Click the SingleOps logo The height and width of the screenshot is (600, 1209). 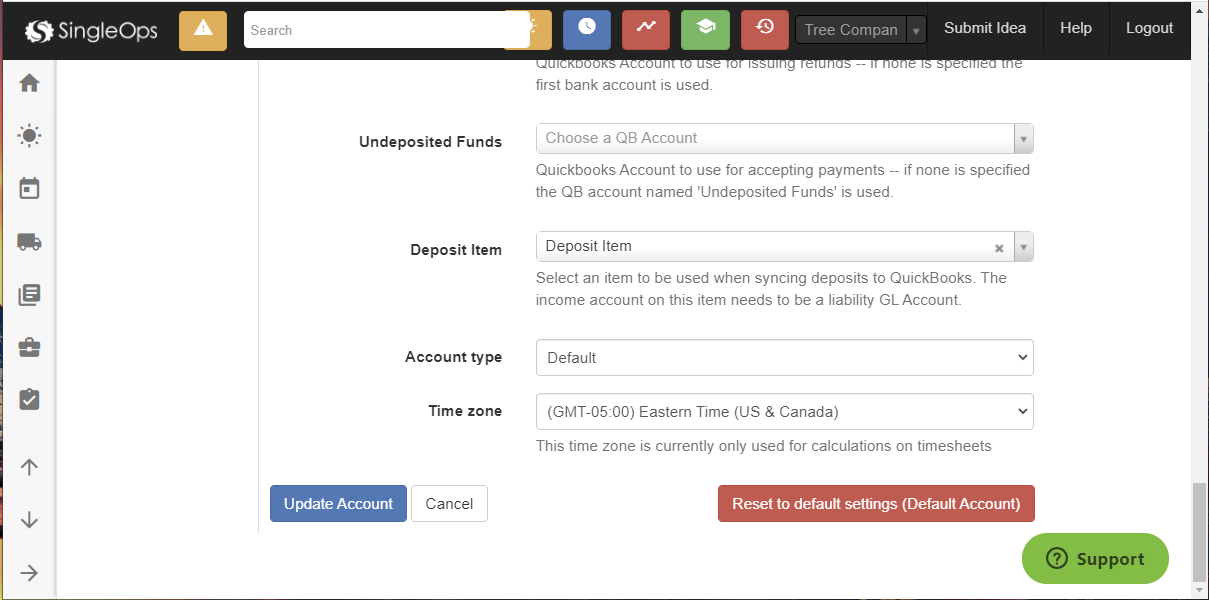tap(92, 31)
